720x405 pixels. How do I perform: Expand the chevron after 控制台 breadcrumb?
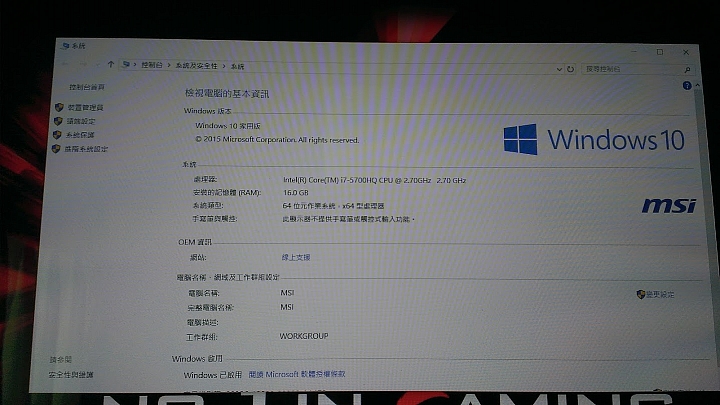click(x=169, y=65)
